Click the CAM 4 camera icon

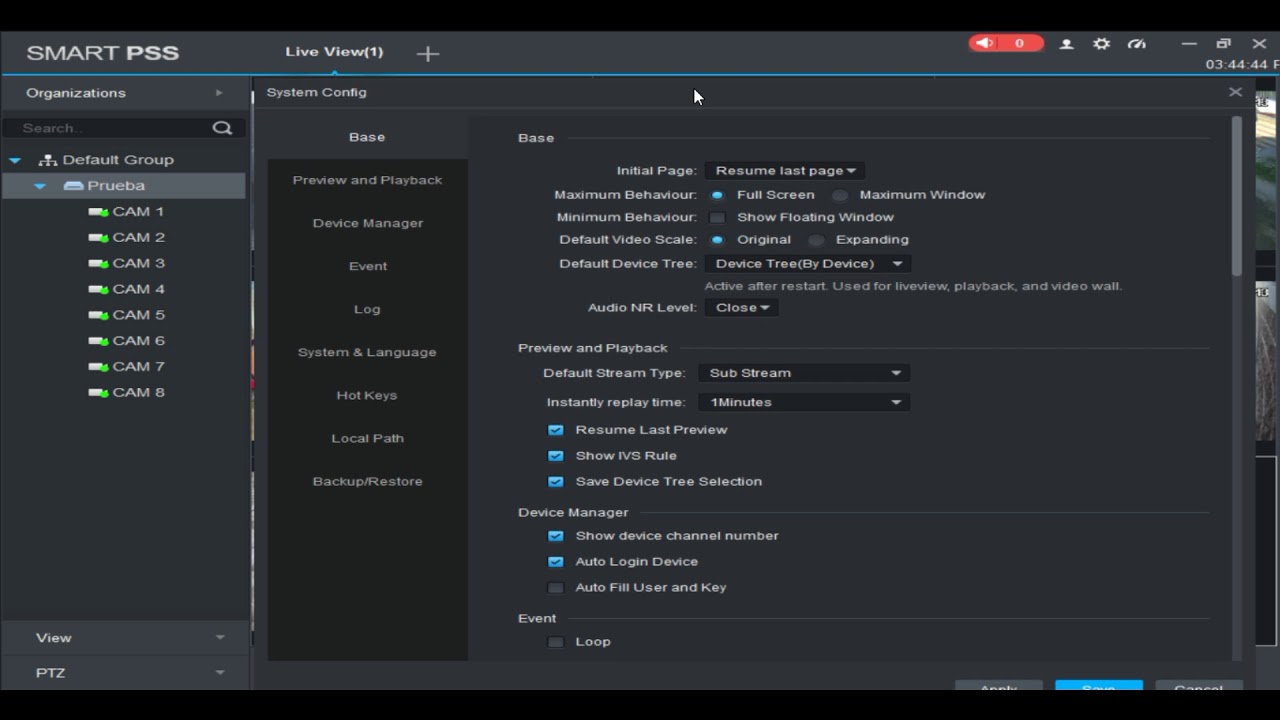coord(98,290)
